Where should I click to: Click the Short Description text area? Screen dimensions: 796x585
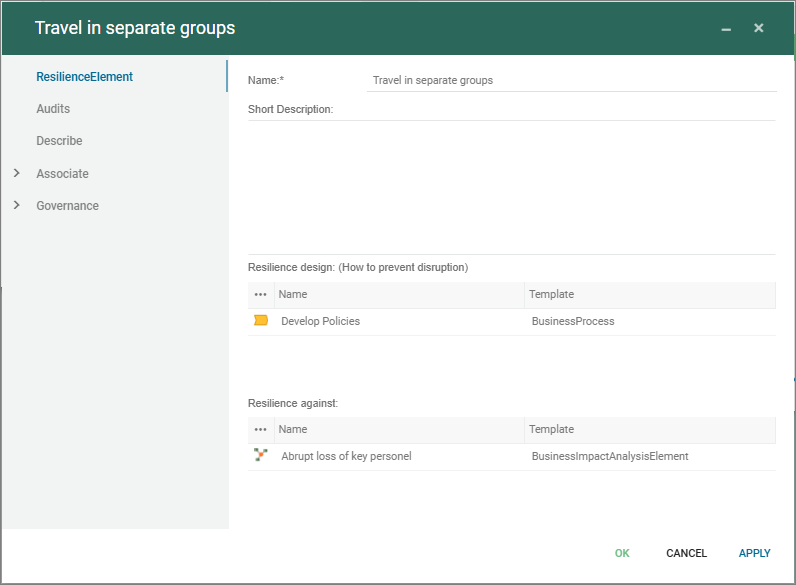coord(511,185)
